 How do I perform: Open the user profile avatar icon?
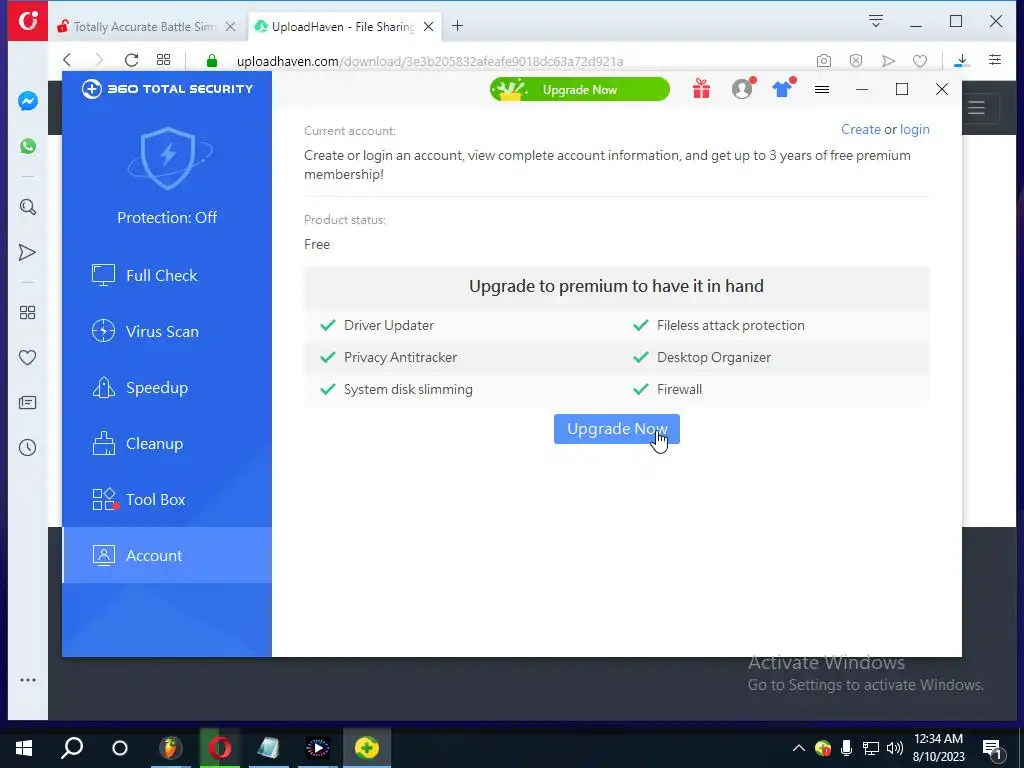[743, 89]
